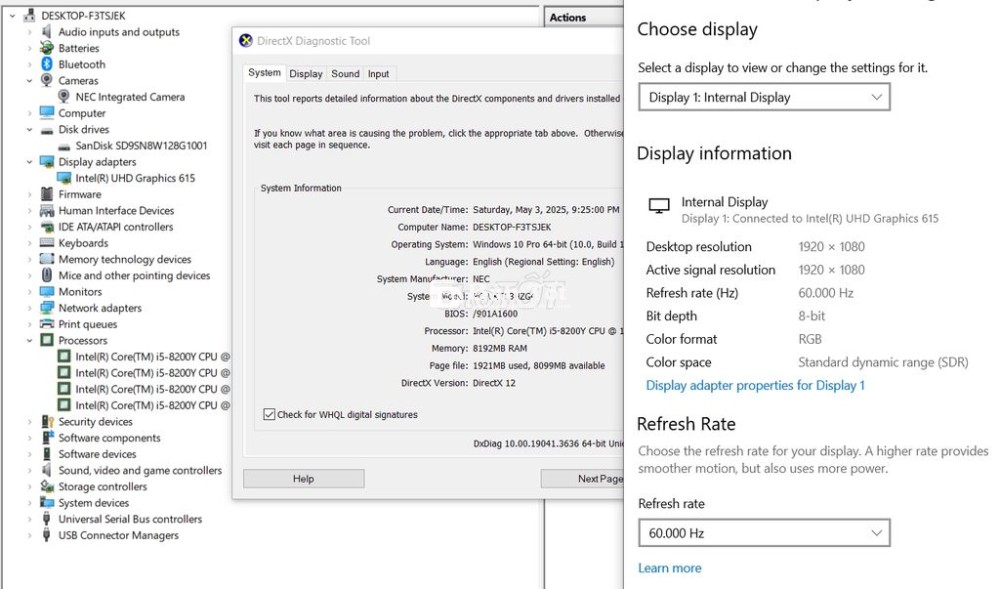Click the Print queues printer icon
The height and width of the screenshot is (589, 1000).
click(47, 324)
